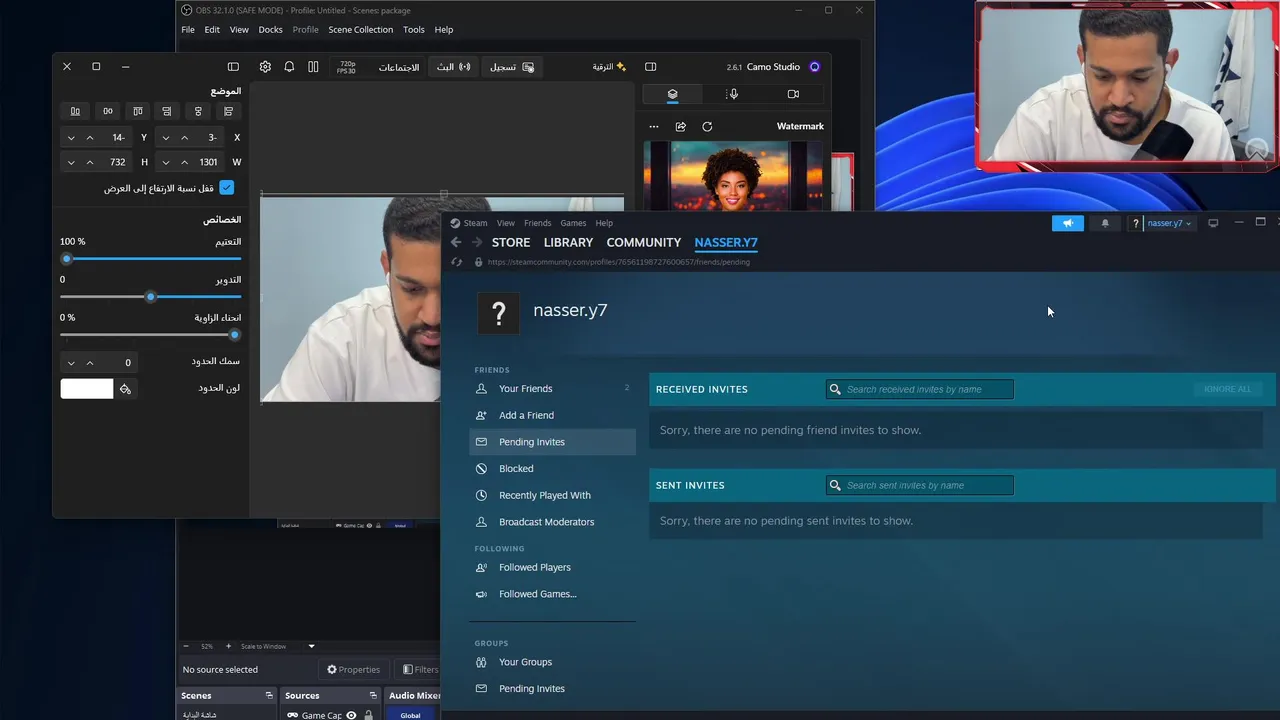Reset the Watermark with refresh icon
1280x720 pixels.
707,127
